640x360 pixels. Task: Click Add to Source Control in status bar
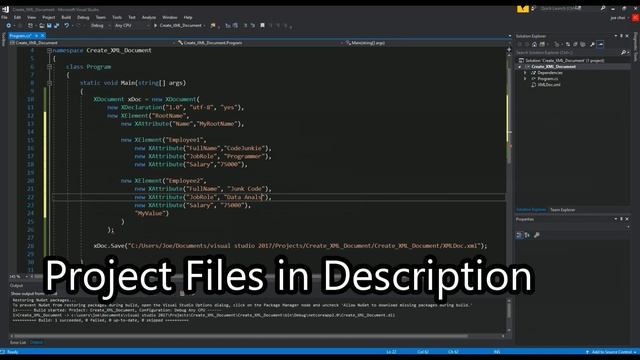[611, 352]
